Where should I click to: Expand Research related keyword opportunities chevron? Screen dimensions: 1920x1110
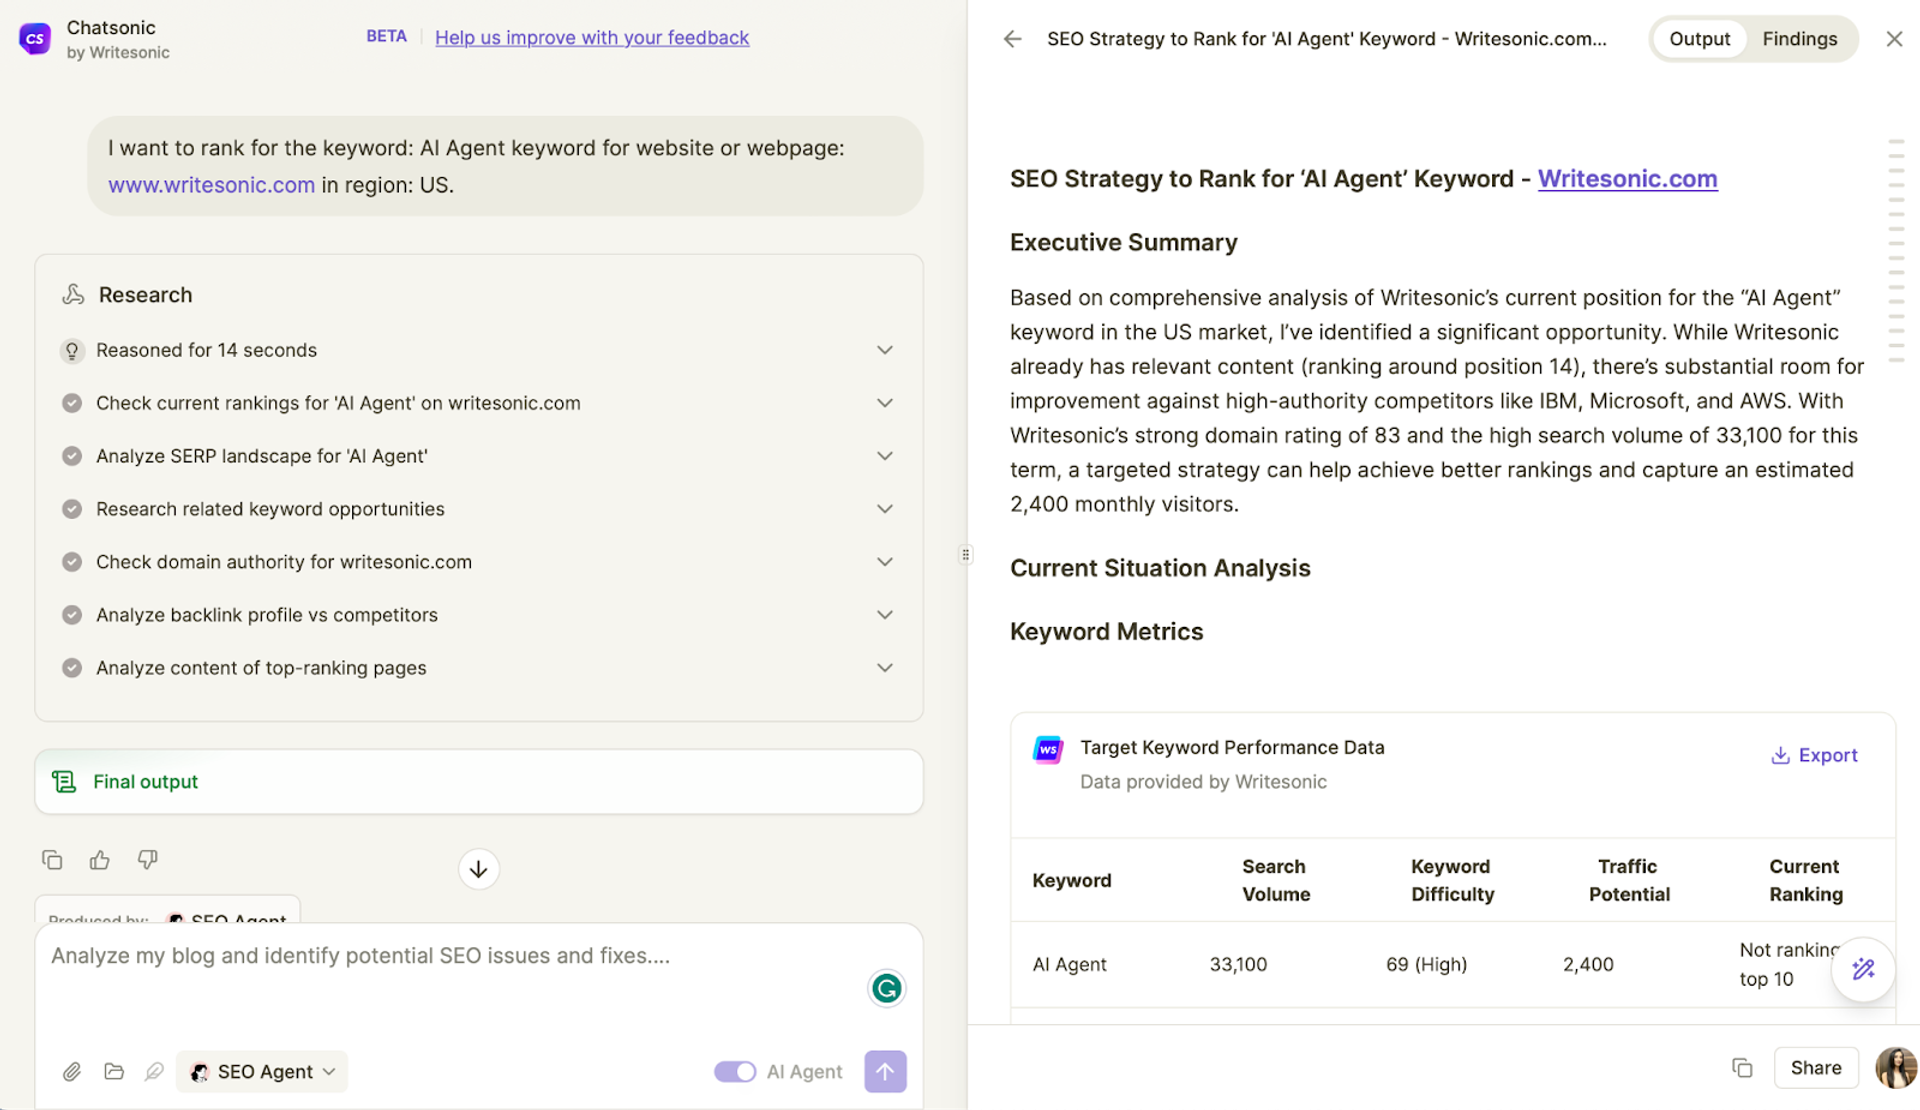tap(885, 509)
